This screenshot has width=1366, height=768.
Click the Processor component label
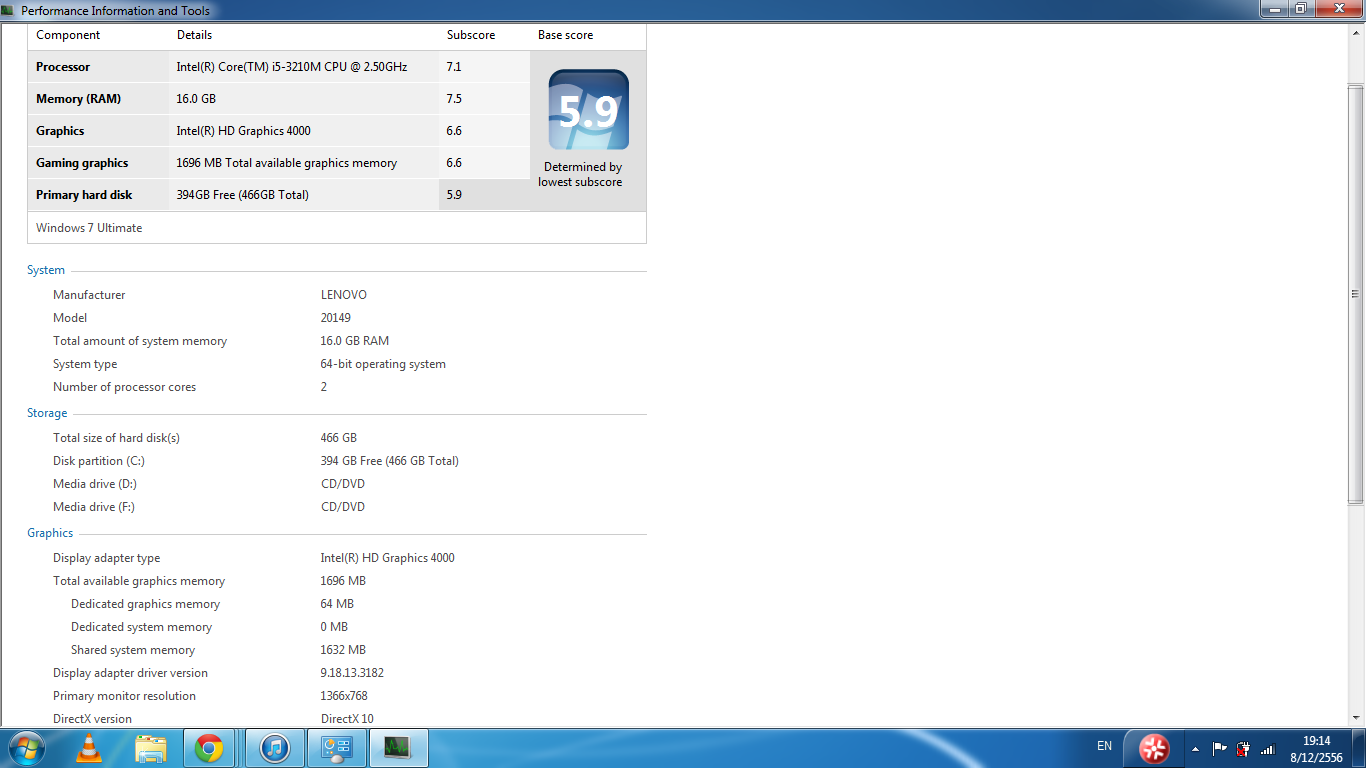pyautogui.click(x=63, y=67)
